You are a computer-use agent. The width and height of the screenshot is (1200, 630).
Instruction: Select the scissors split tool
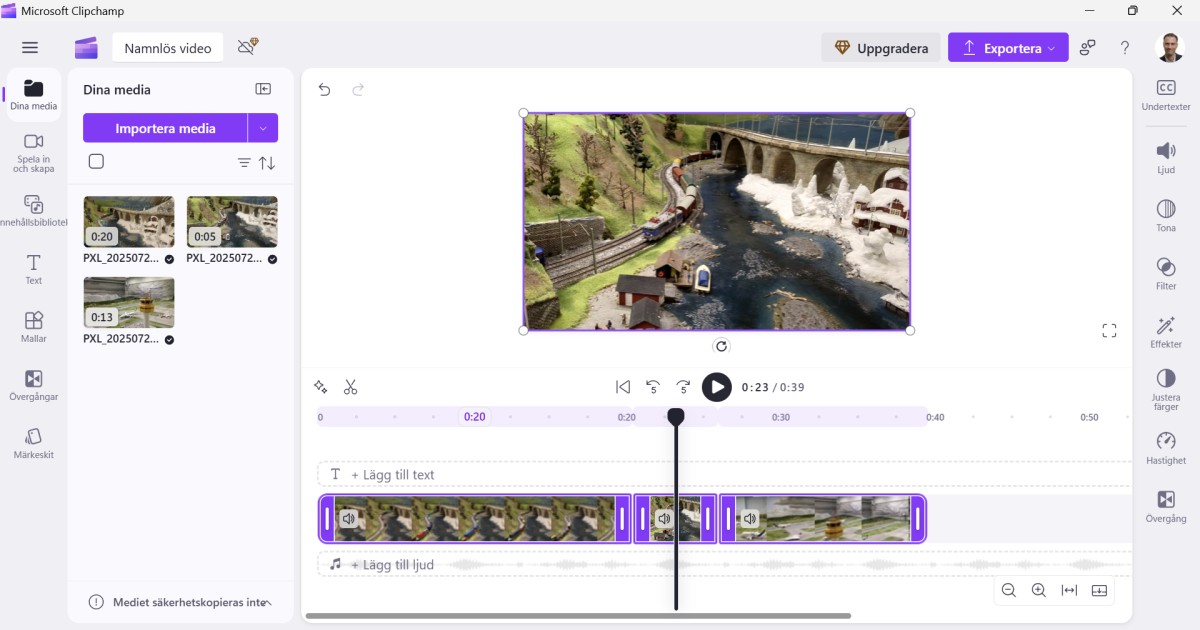pos(351,386)
